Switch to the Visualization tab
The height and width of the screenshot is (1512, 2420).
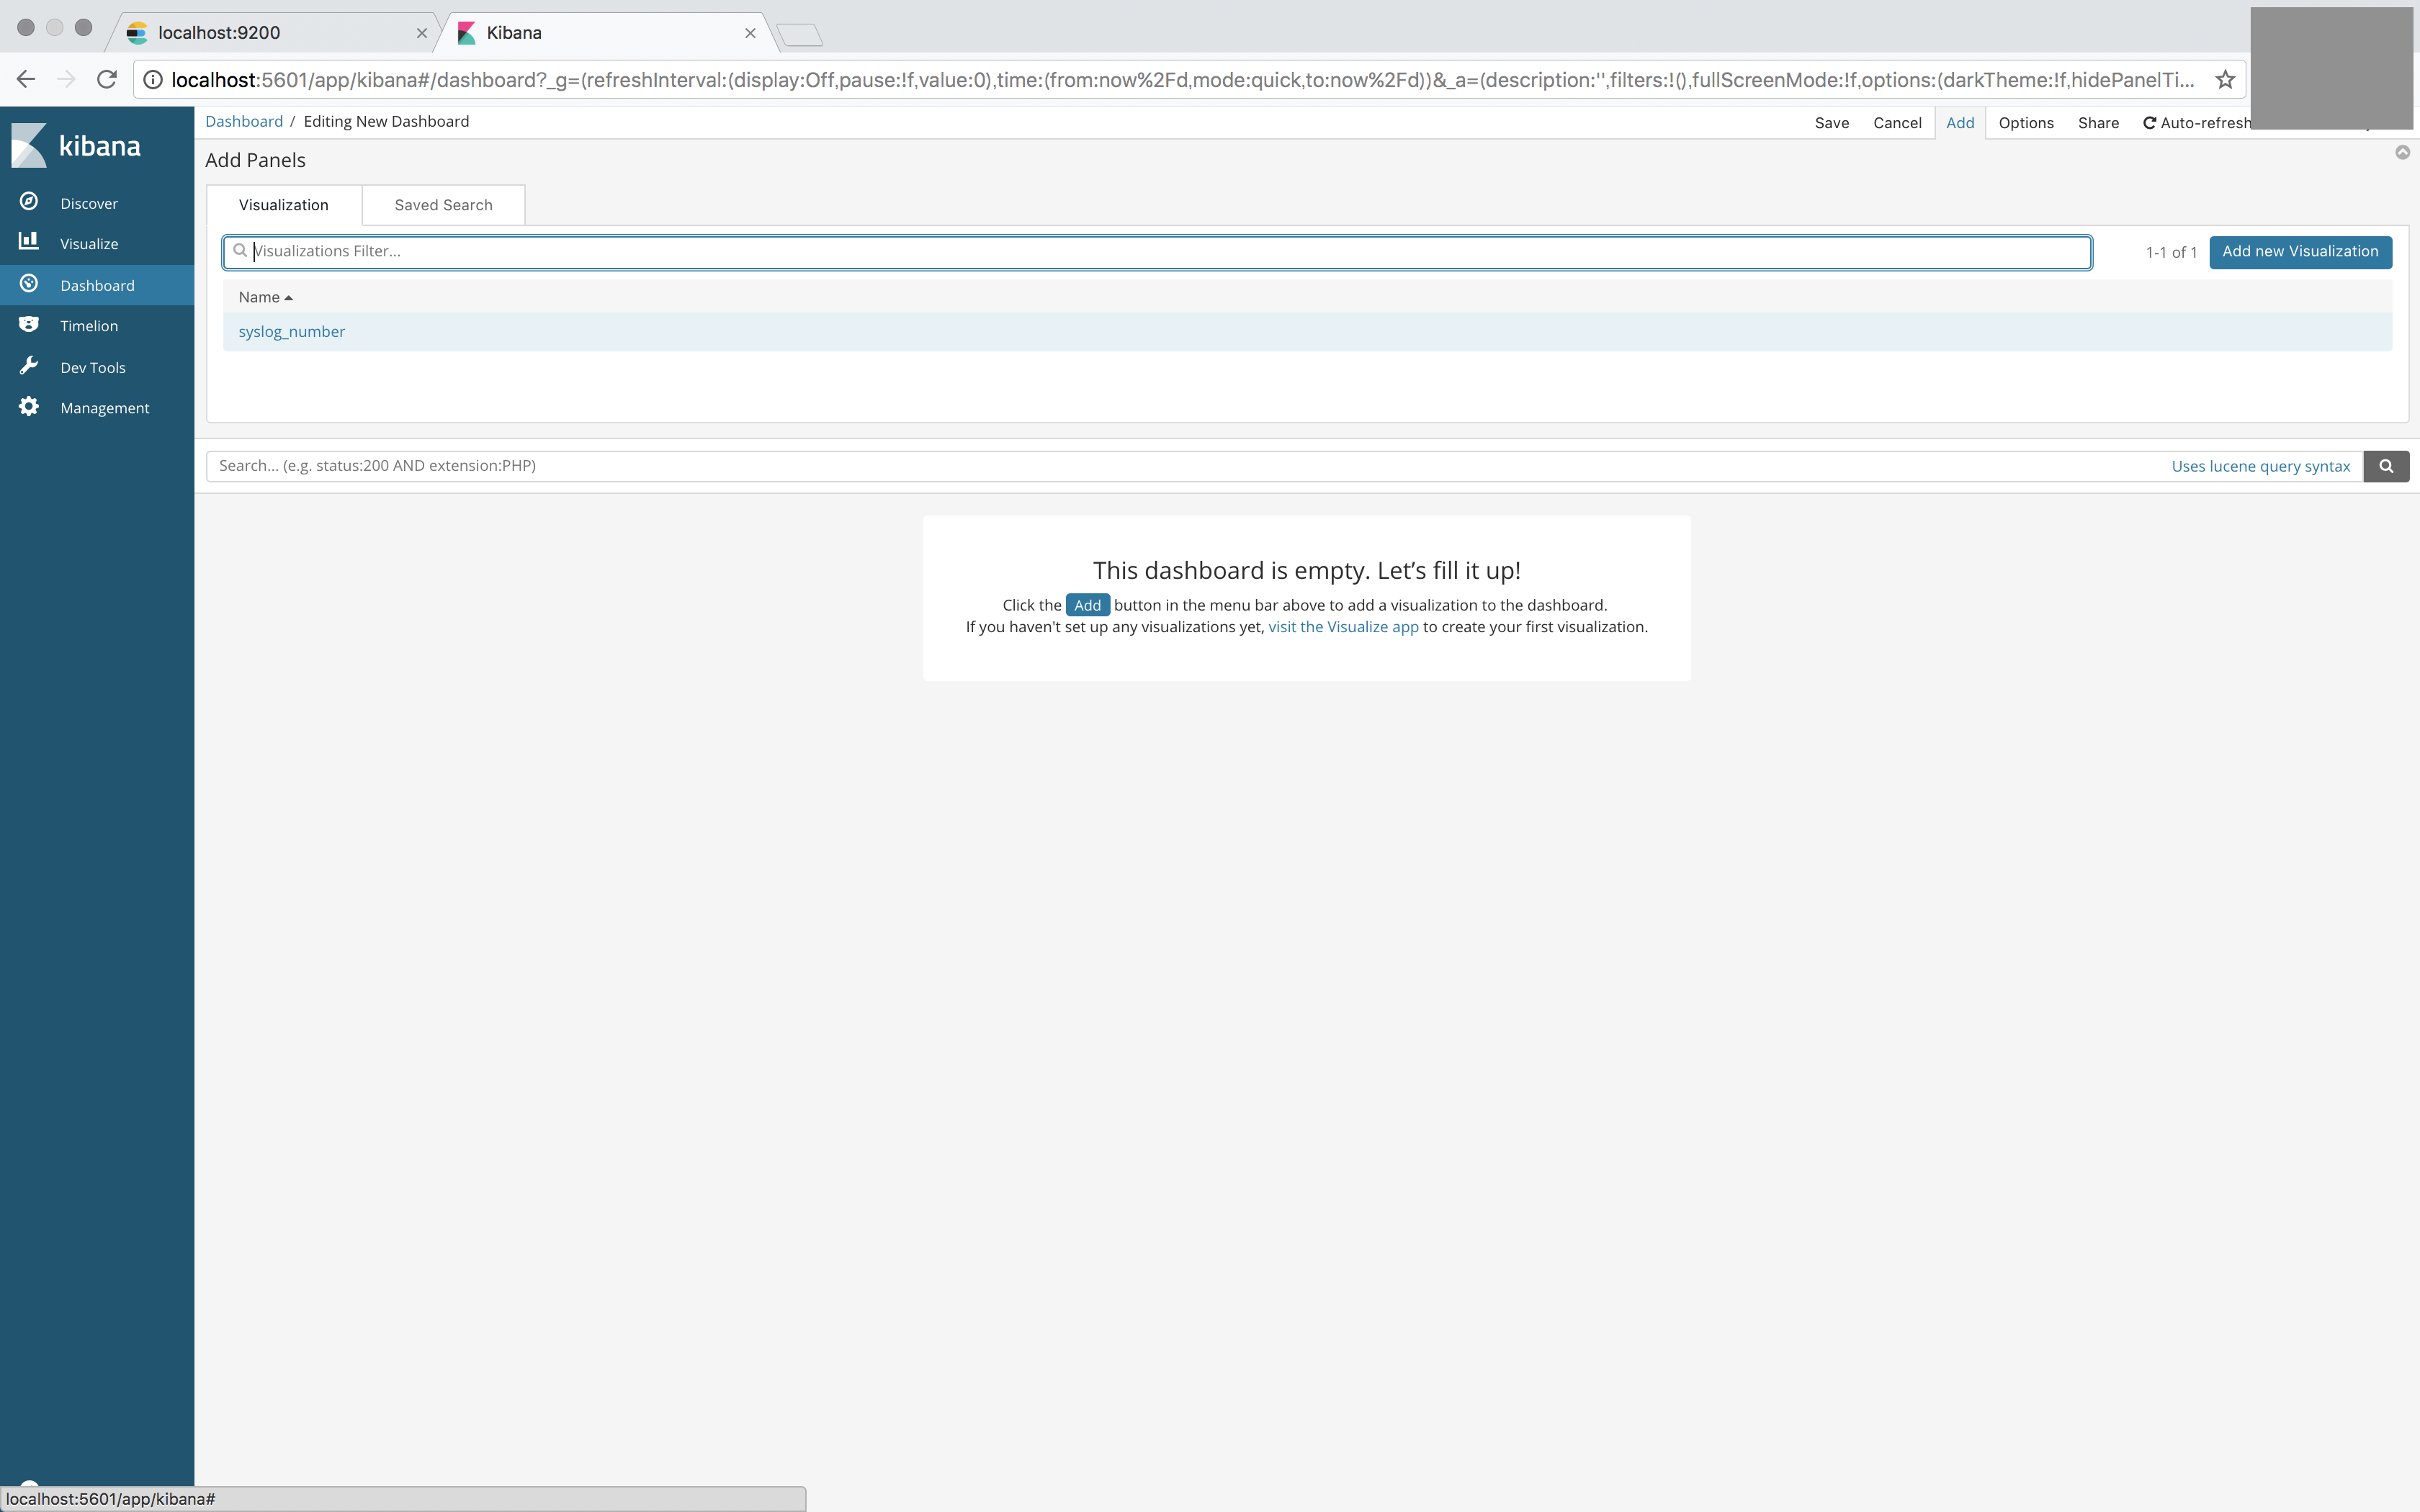coord(284,205)
